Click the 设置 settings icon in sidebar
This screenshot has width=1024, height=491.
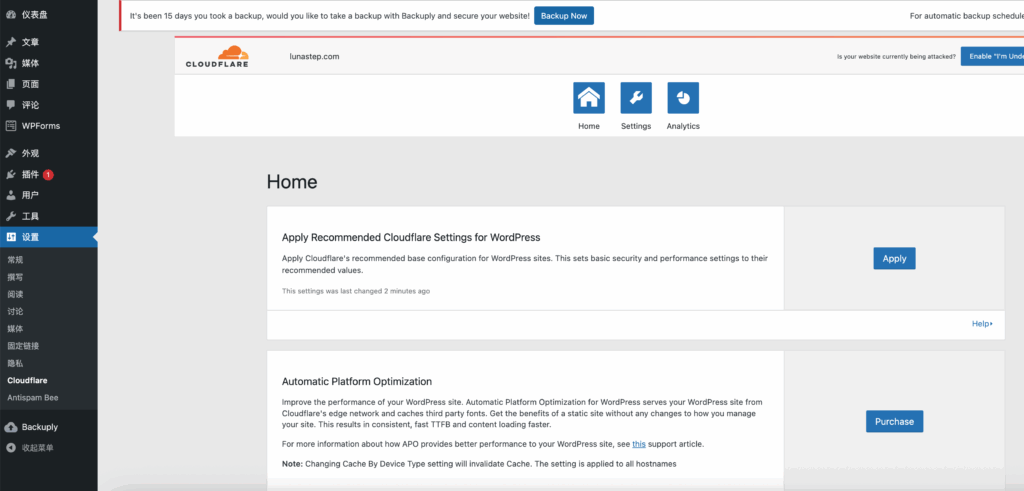pos(10,237)
